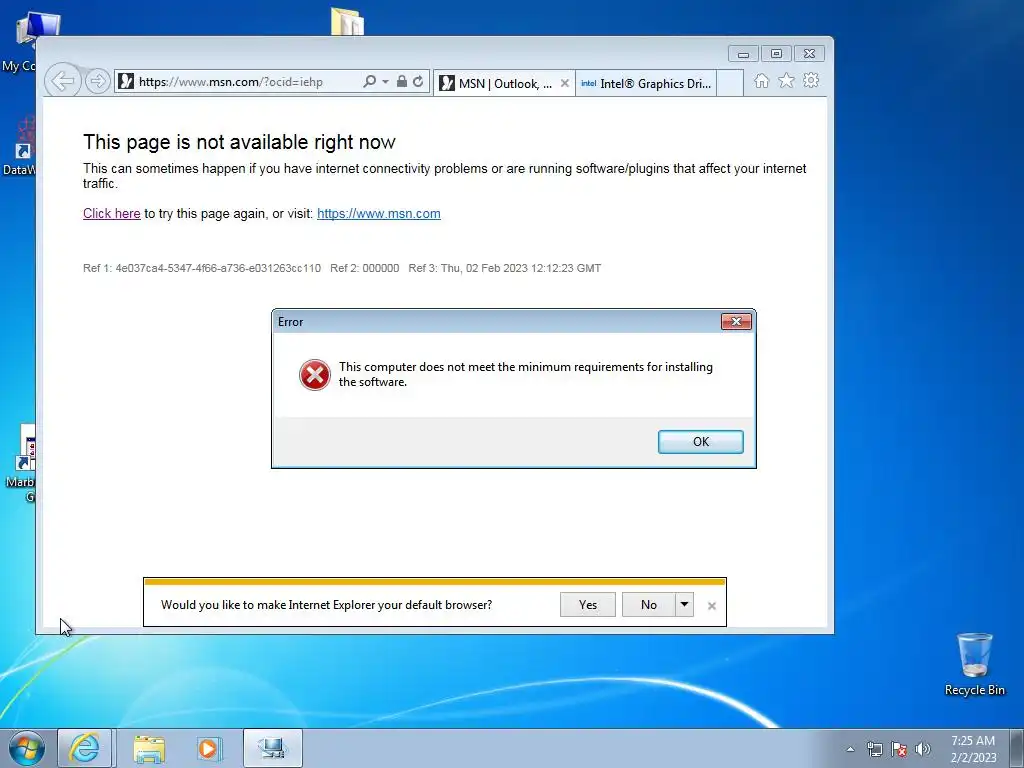The image size is (1024, 768).
Task: Click the installer program taskbar icon
Action: (273, 748)
